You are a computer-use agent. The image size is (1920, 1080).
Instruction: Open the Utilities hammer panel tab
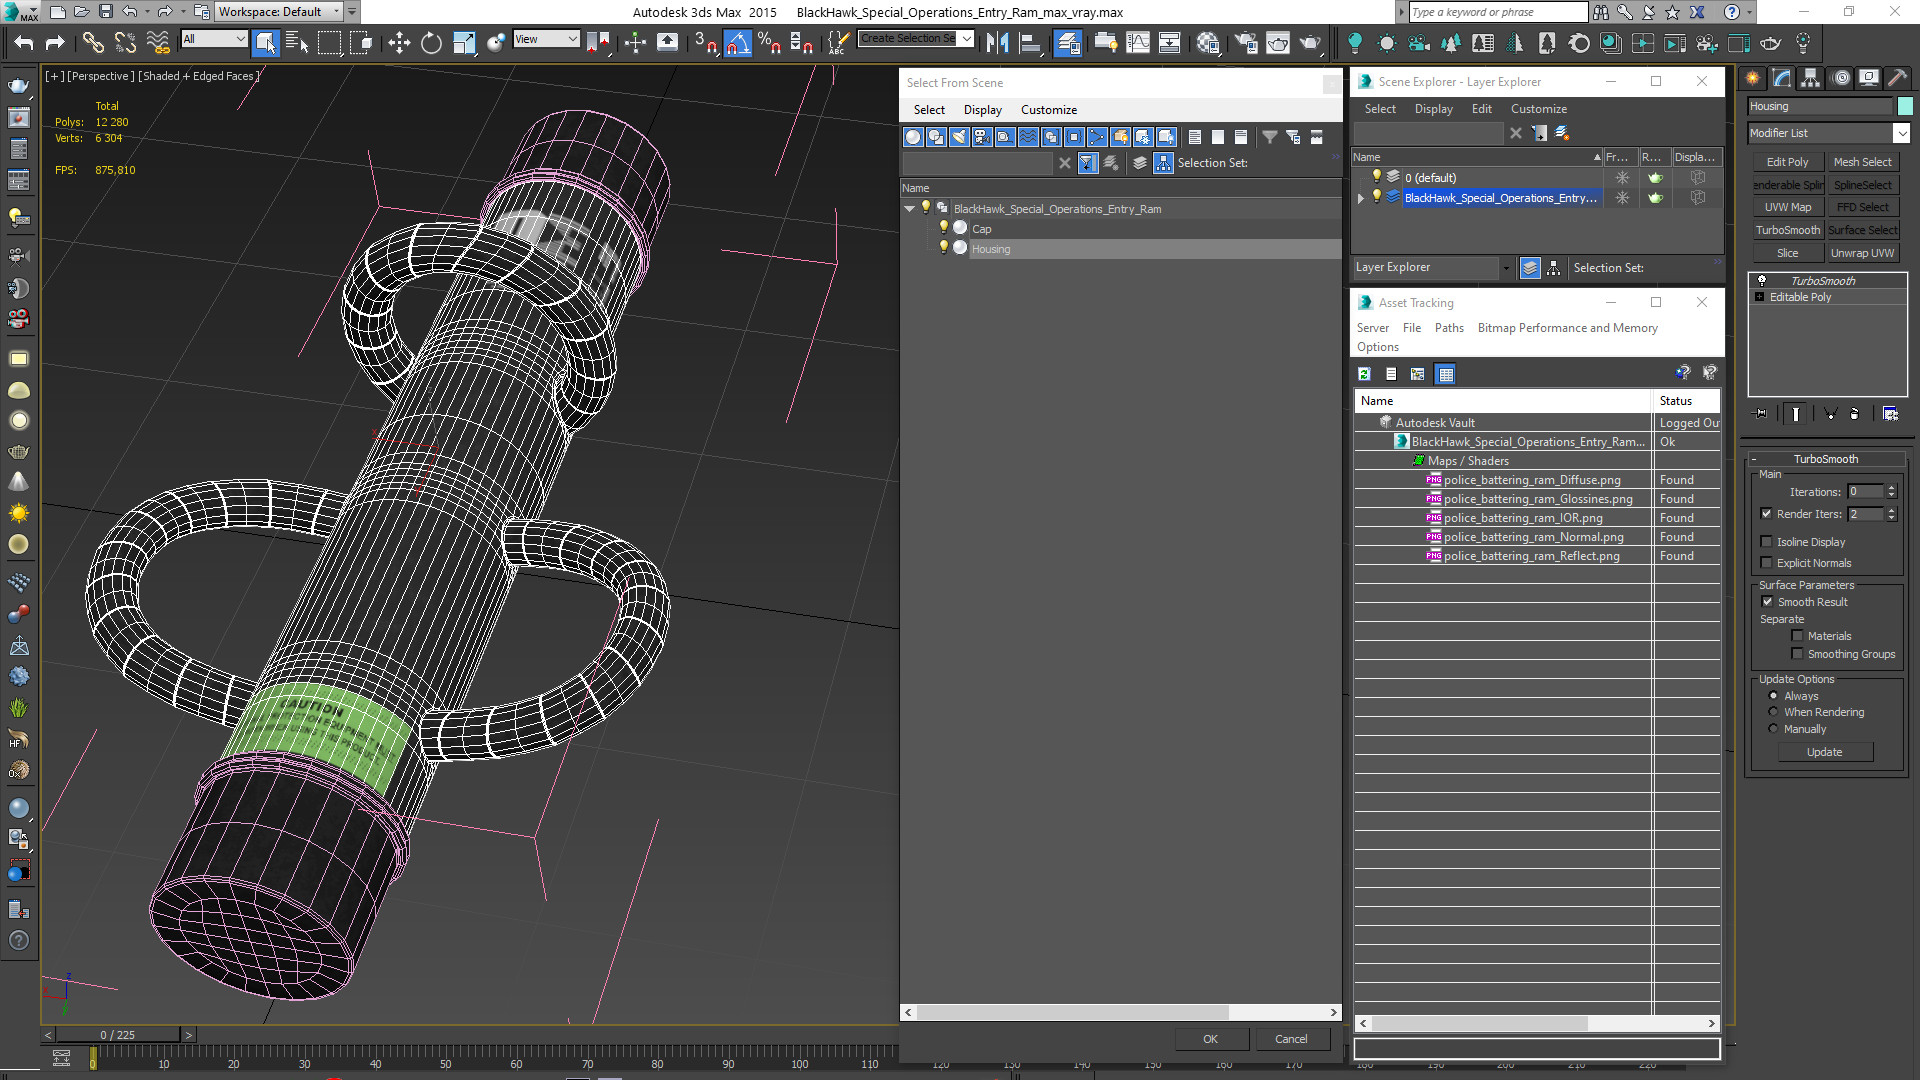click(x=1897, y=78)
